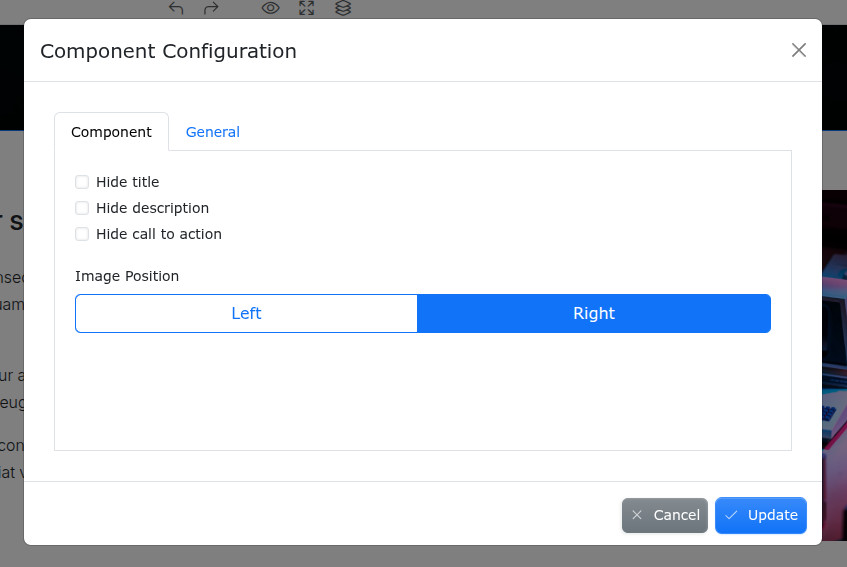Click the 'Hide title' label text
Viewport: 847px width, 567px height.
128,182
